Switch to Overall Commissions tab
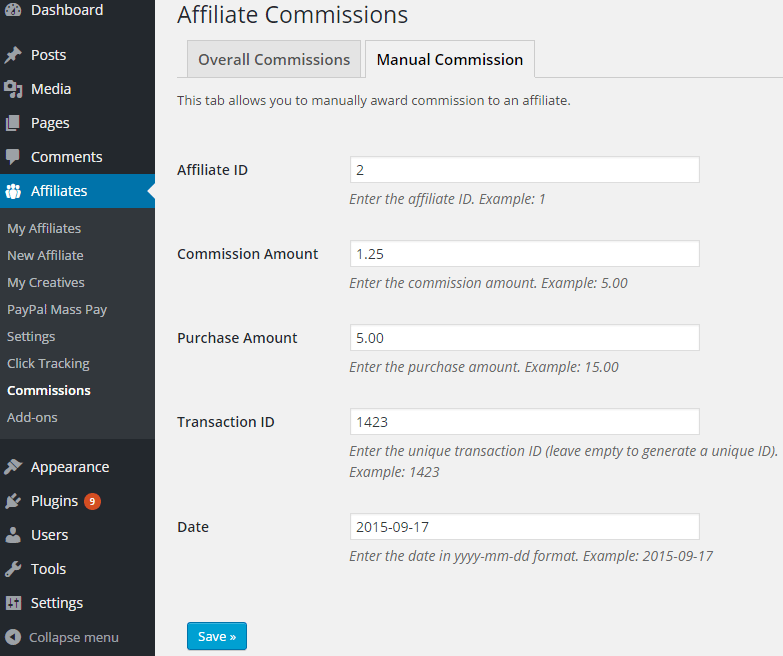This screenshot has height=656, width=783. pos(274,59)
